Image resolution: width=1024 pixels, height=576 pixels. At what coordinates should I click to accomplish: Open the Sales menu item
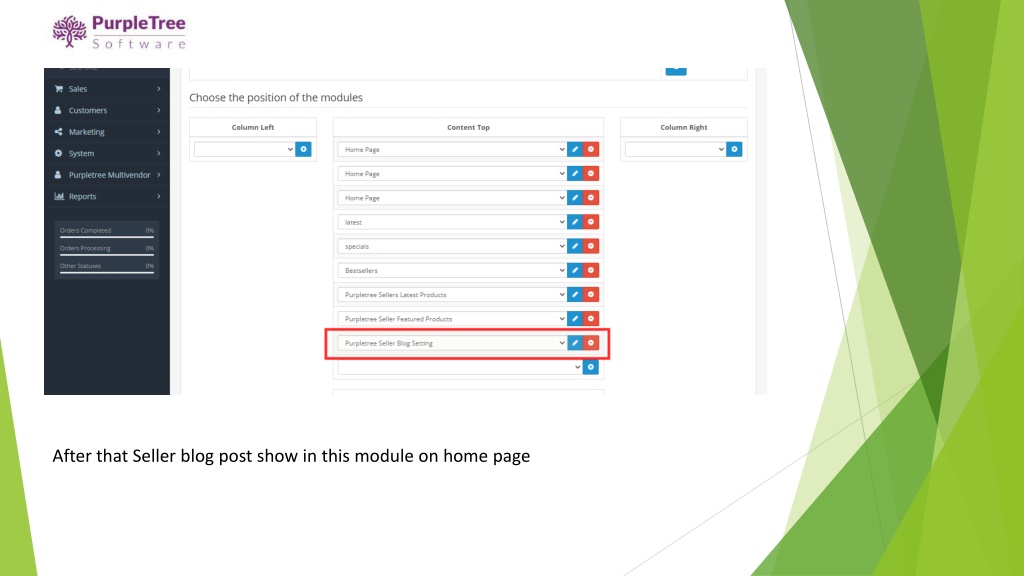[x=107, y=89]
